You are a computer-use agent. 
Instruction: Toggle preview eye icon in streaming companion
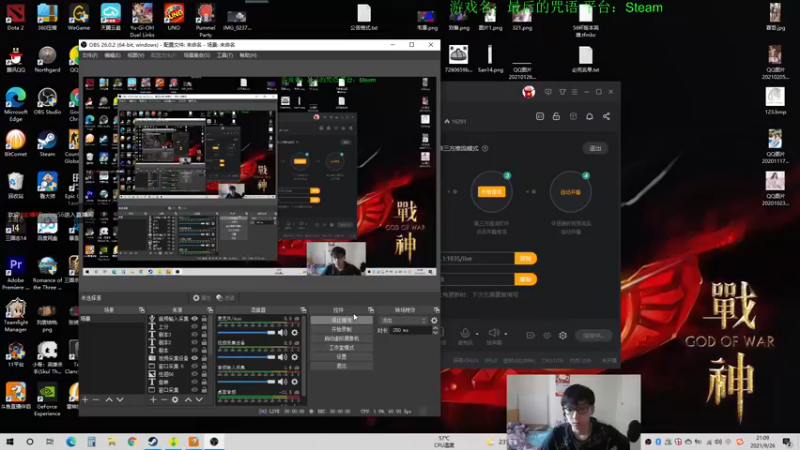(x=547, y=335)
